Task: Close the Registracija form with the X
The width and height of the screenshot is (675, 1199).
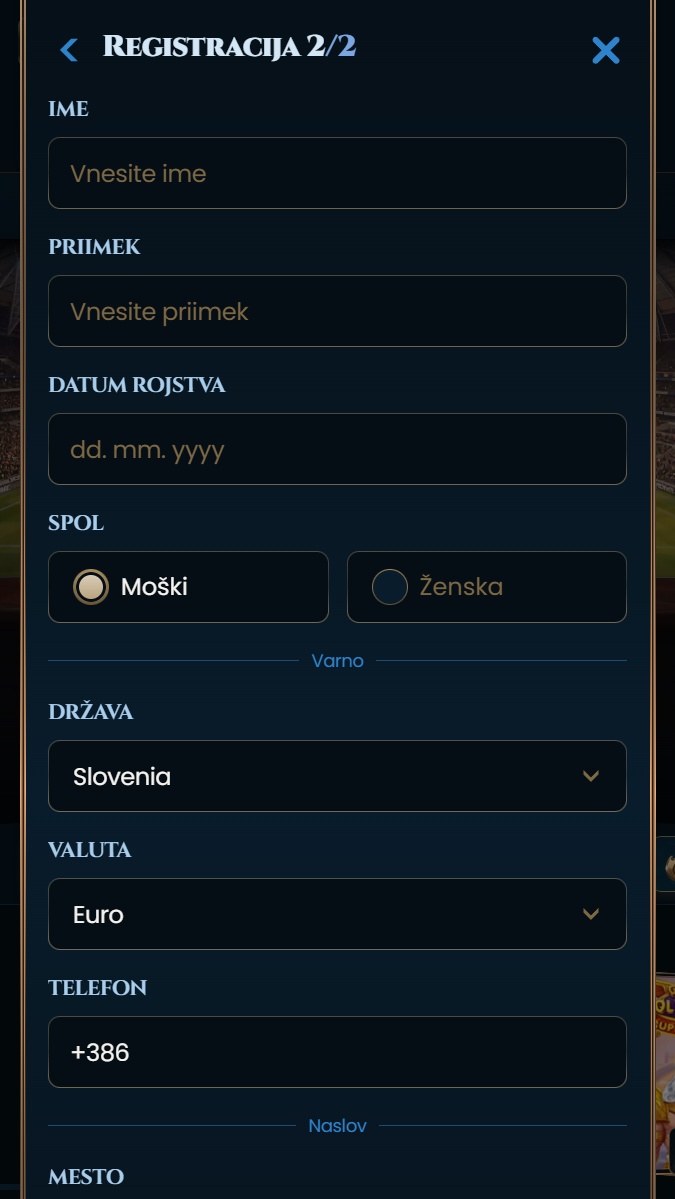Action: (x=605, y=50)
